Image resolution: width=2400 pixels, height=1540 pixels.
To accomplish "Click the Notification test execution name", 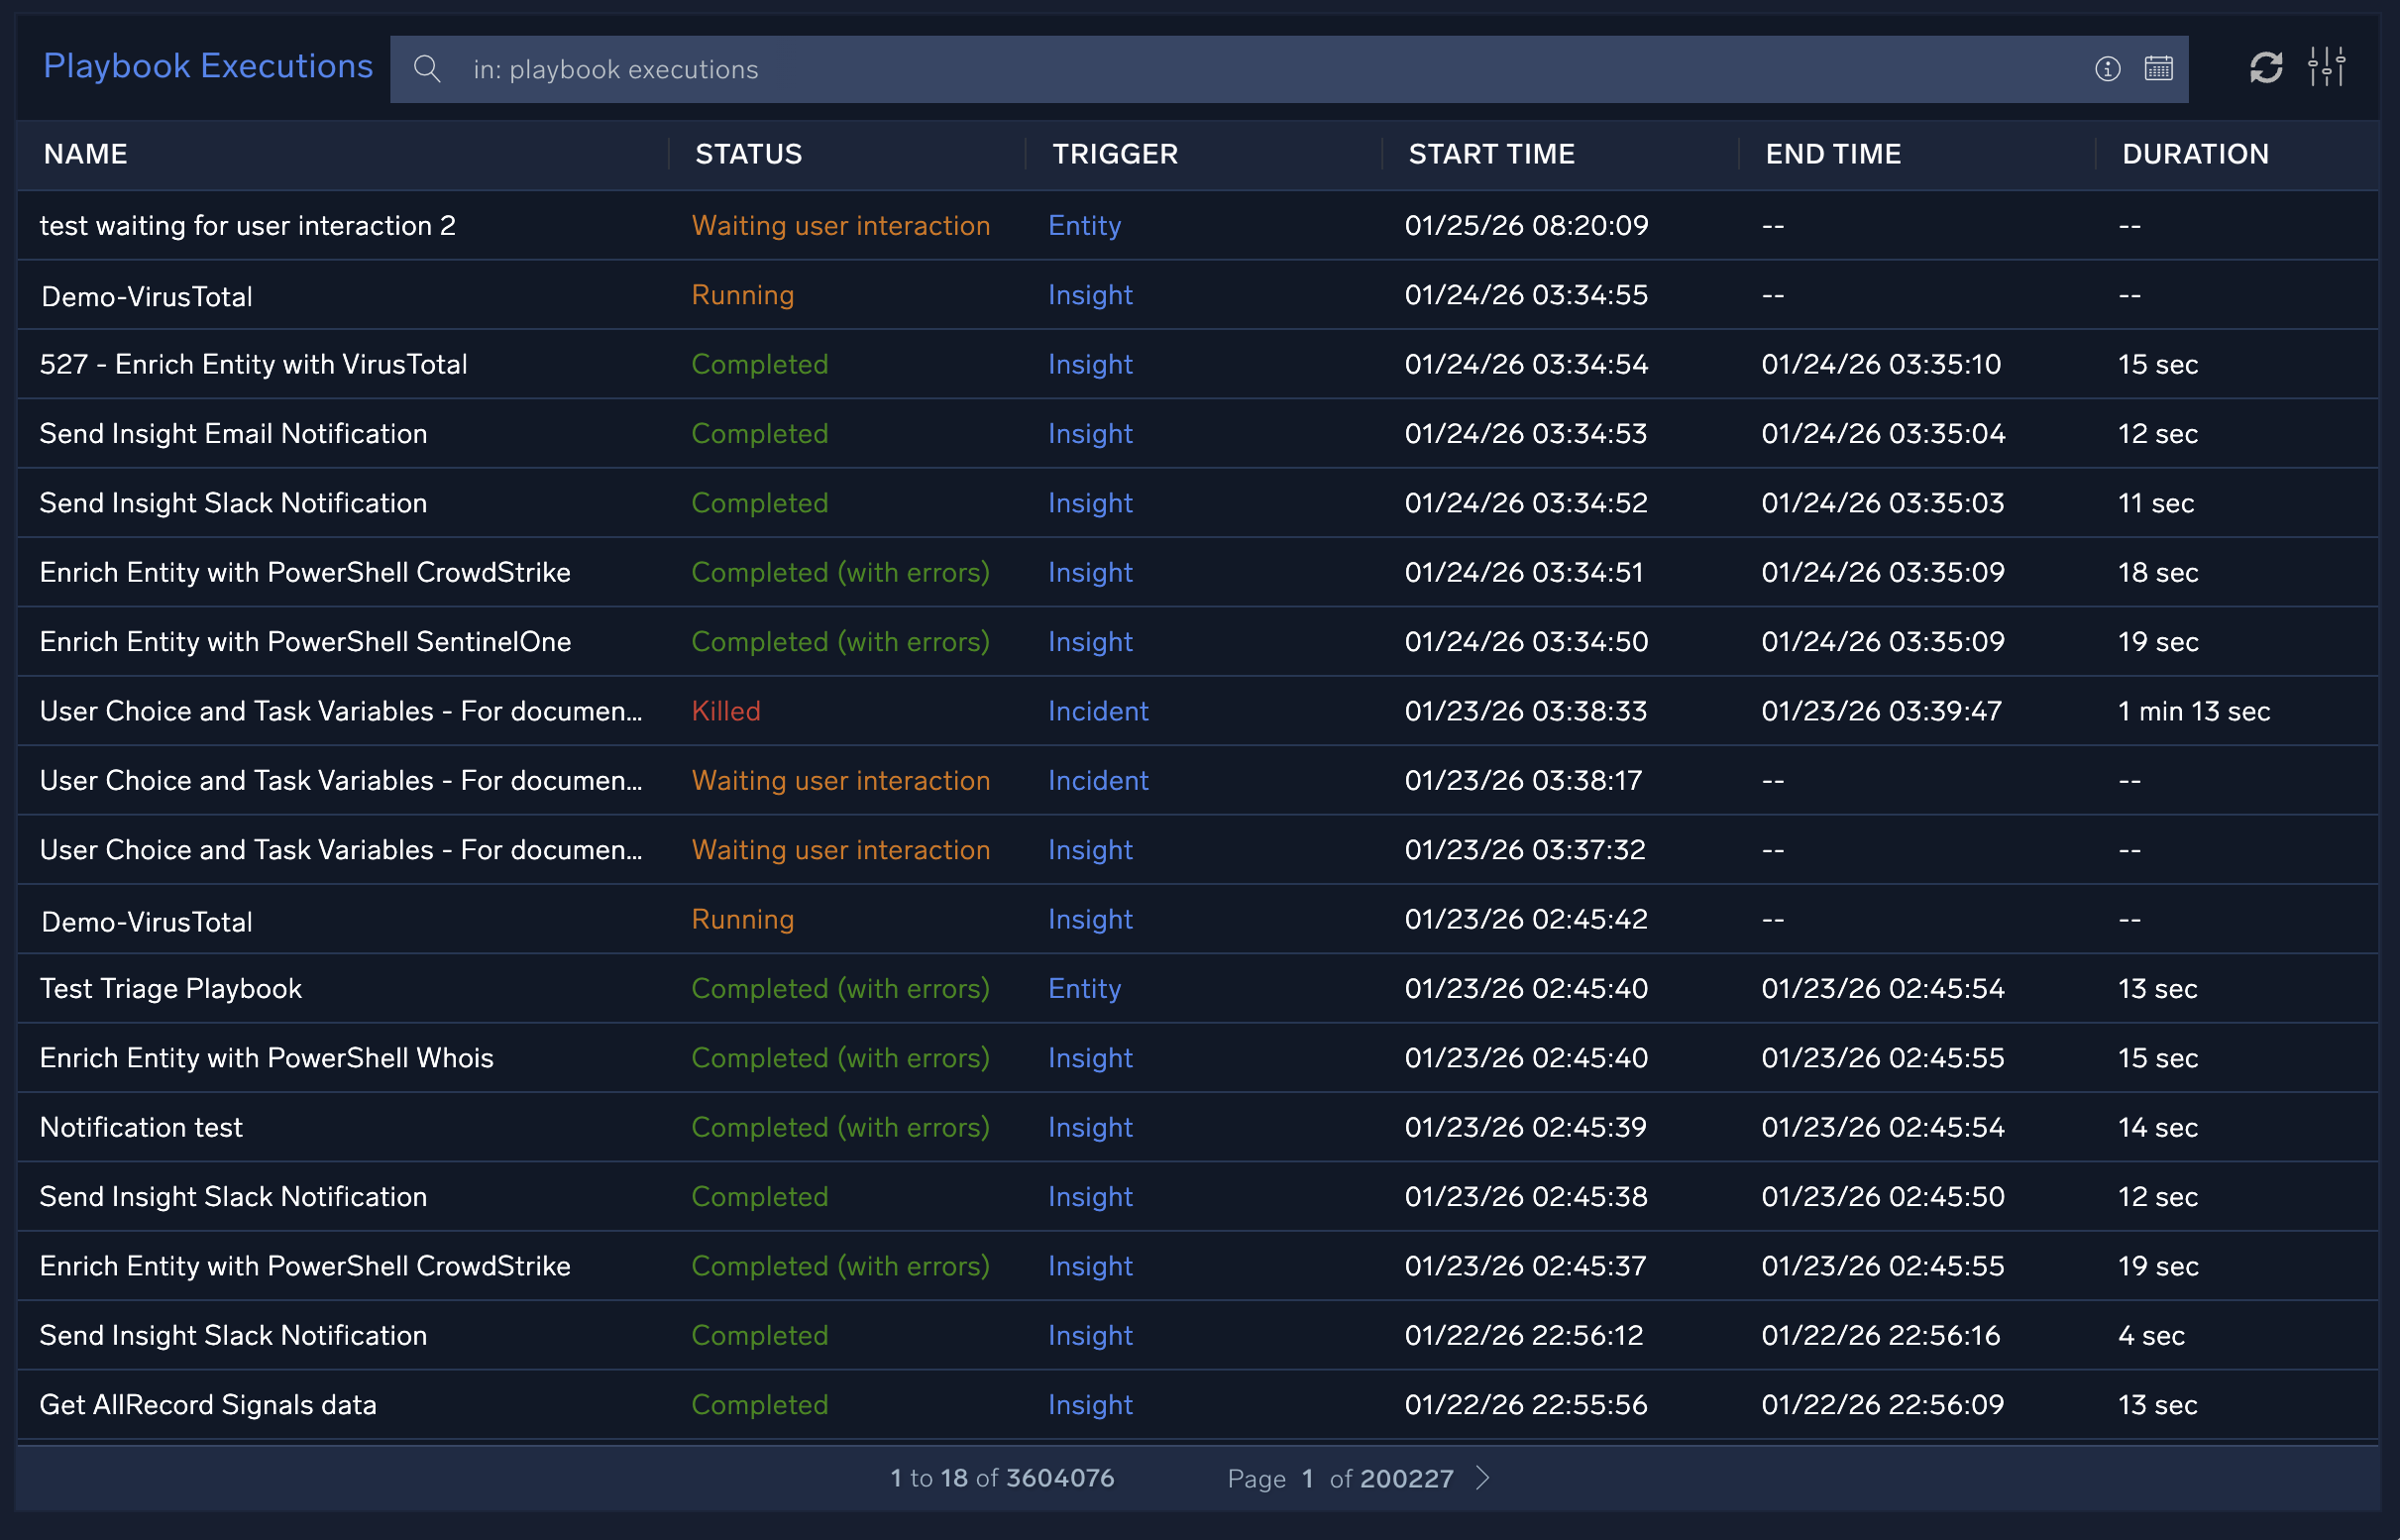I will point(141,1127).
